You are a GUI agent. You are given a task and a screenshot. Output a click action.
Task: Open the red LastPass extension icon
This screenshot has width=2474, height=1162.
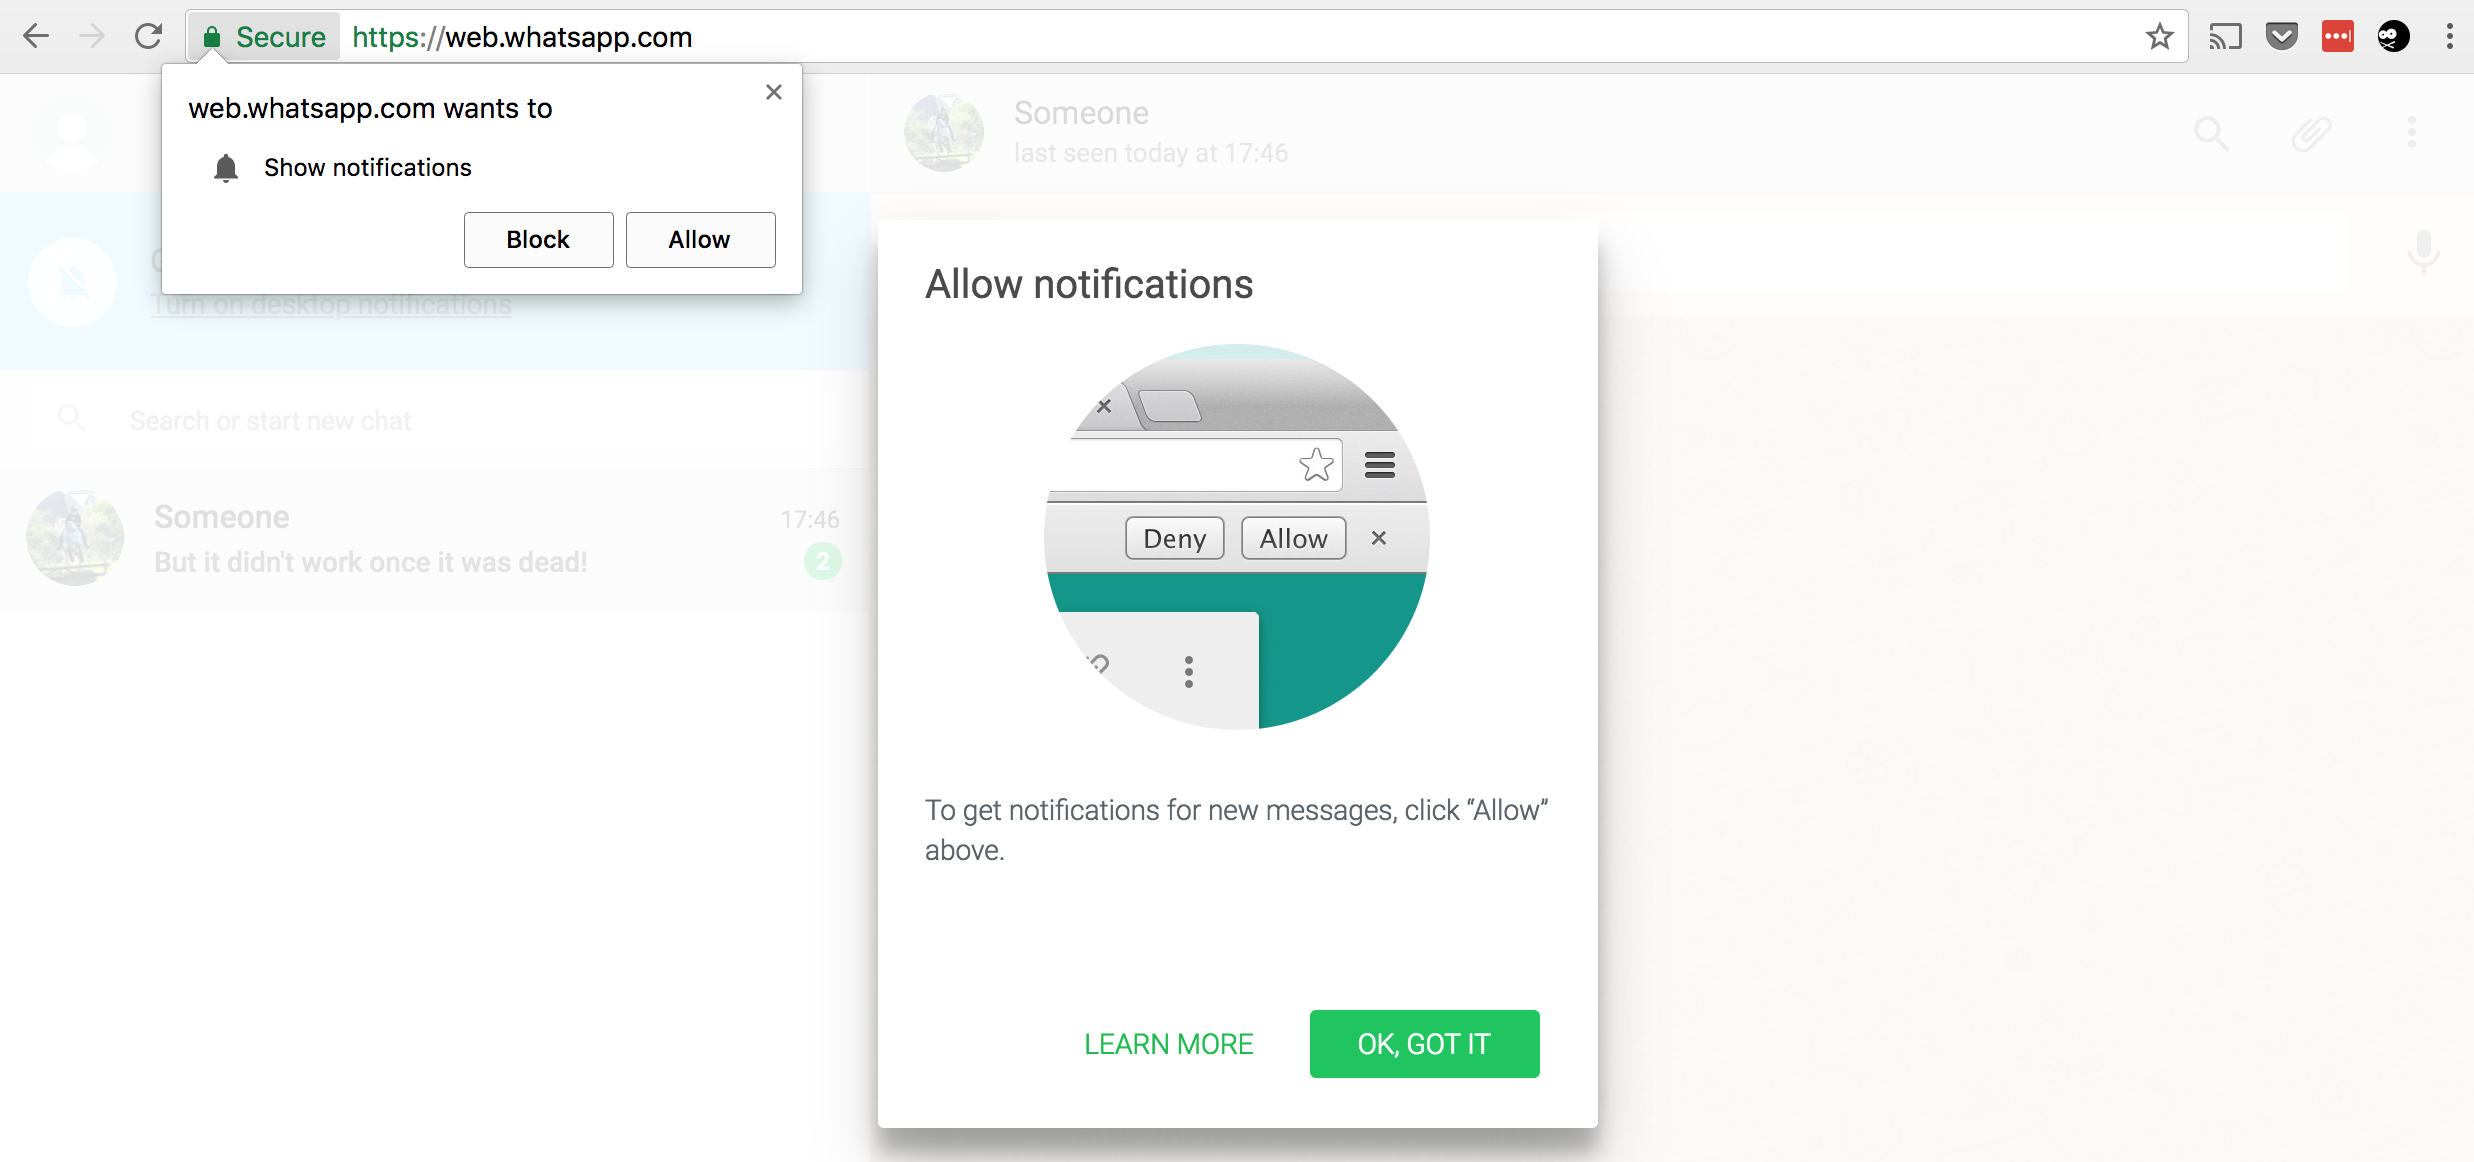[2337, 37]
